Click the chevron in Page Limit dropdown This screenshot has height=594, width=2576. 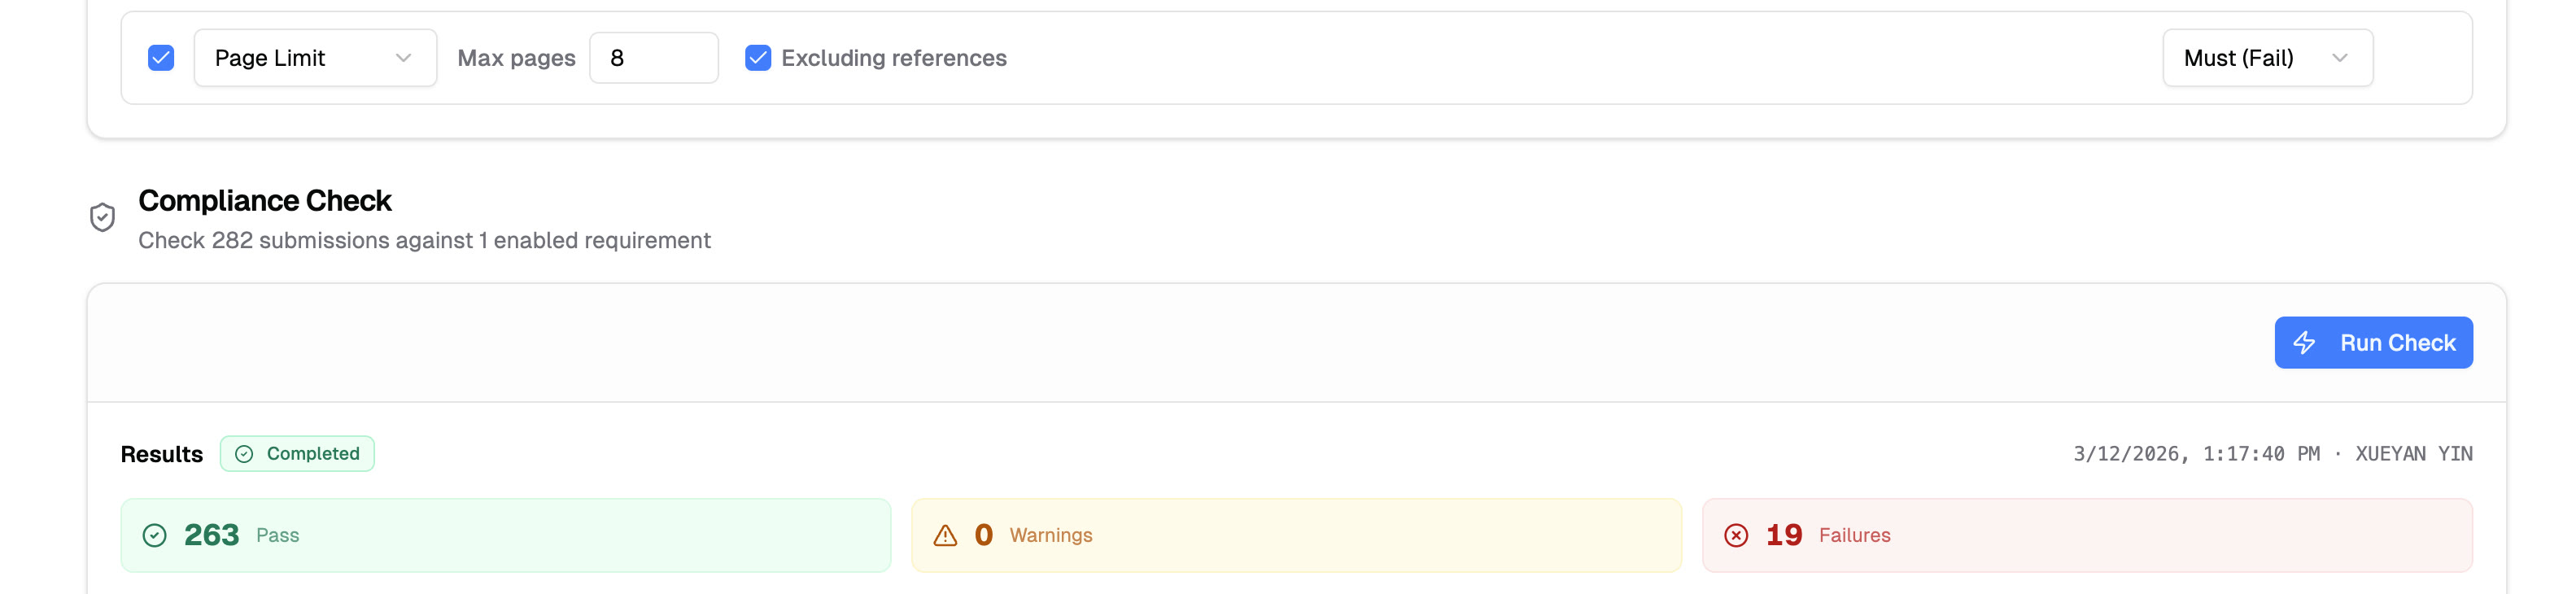403,58
